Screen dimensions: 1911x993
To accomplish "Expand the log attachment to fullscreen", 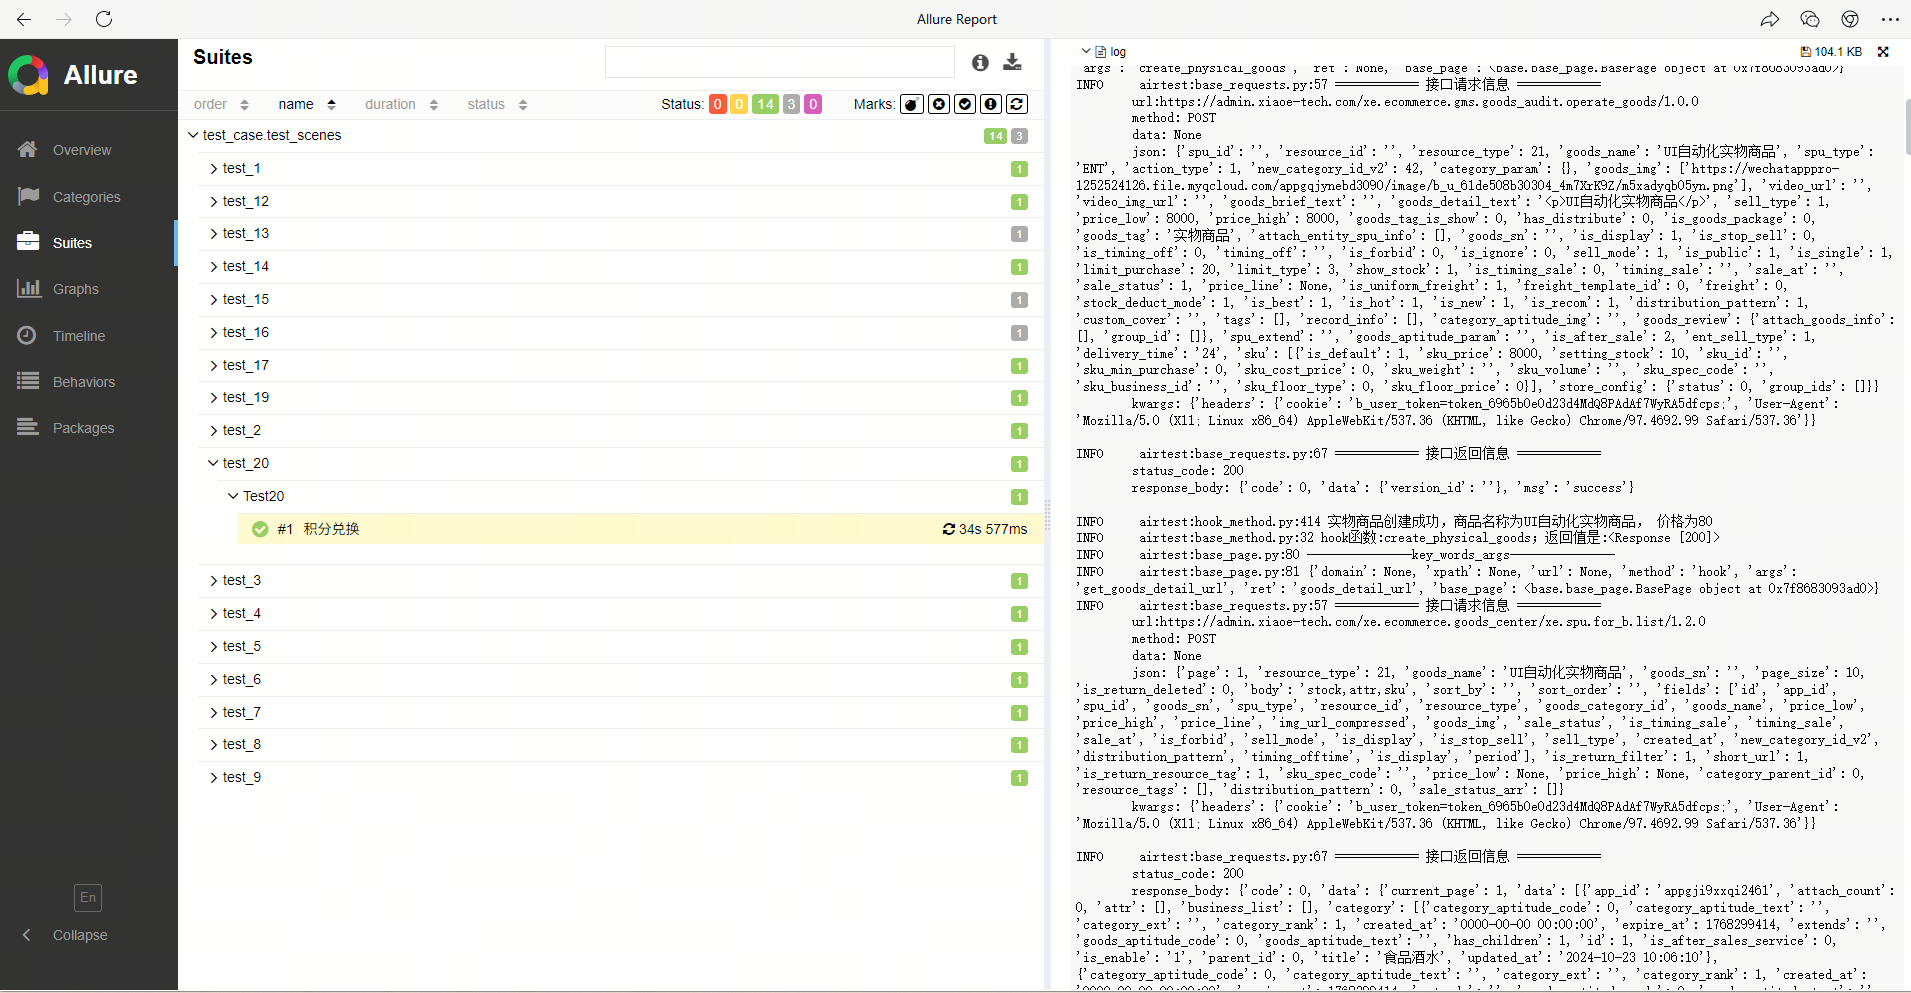I will click(1883, 52).
